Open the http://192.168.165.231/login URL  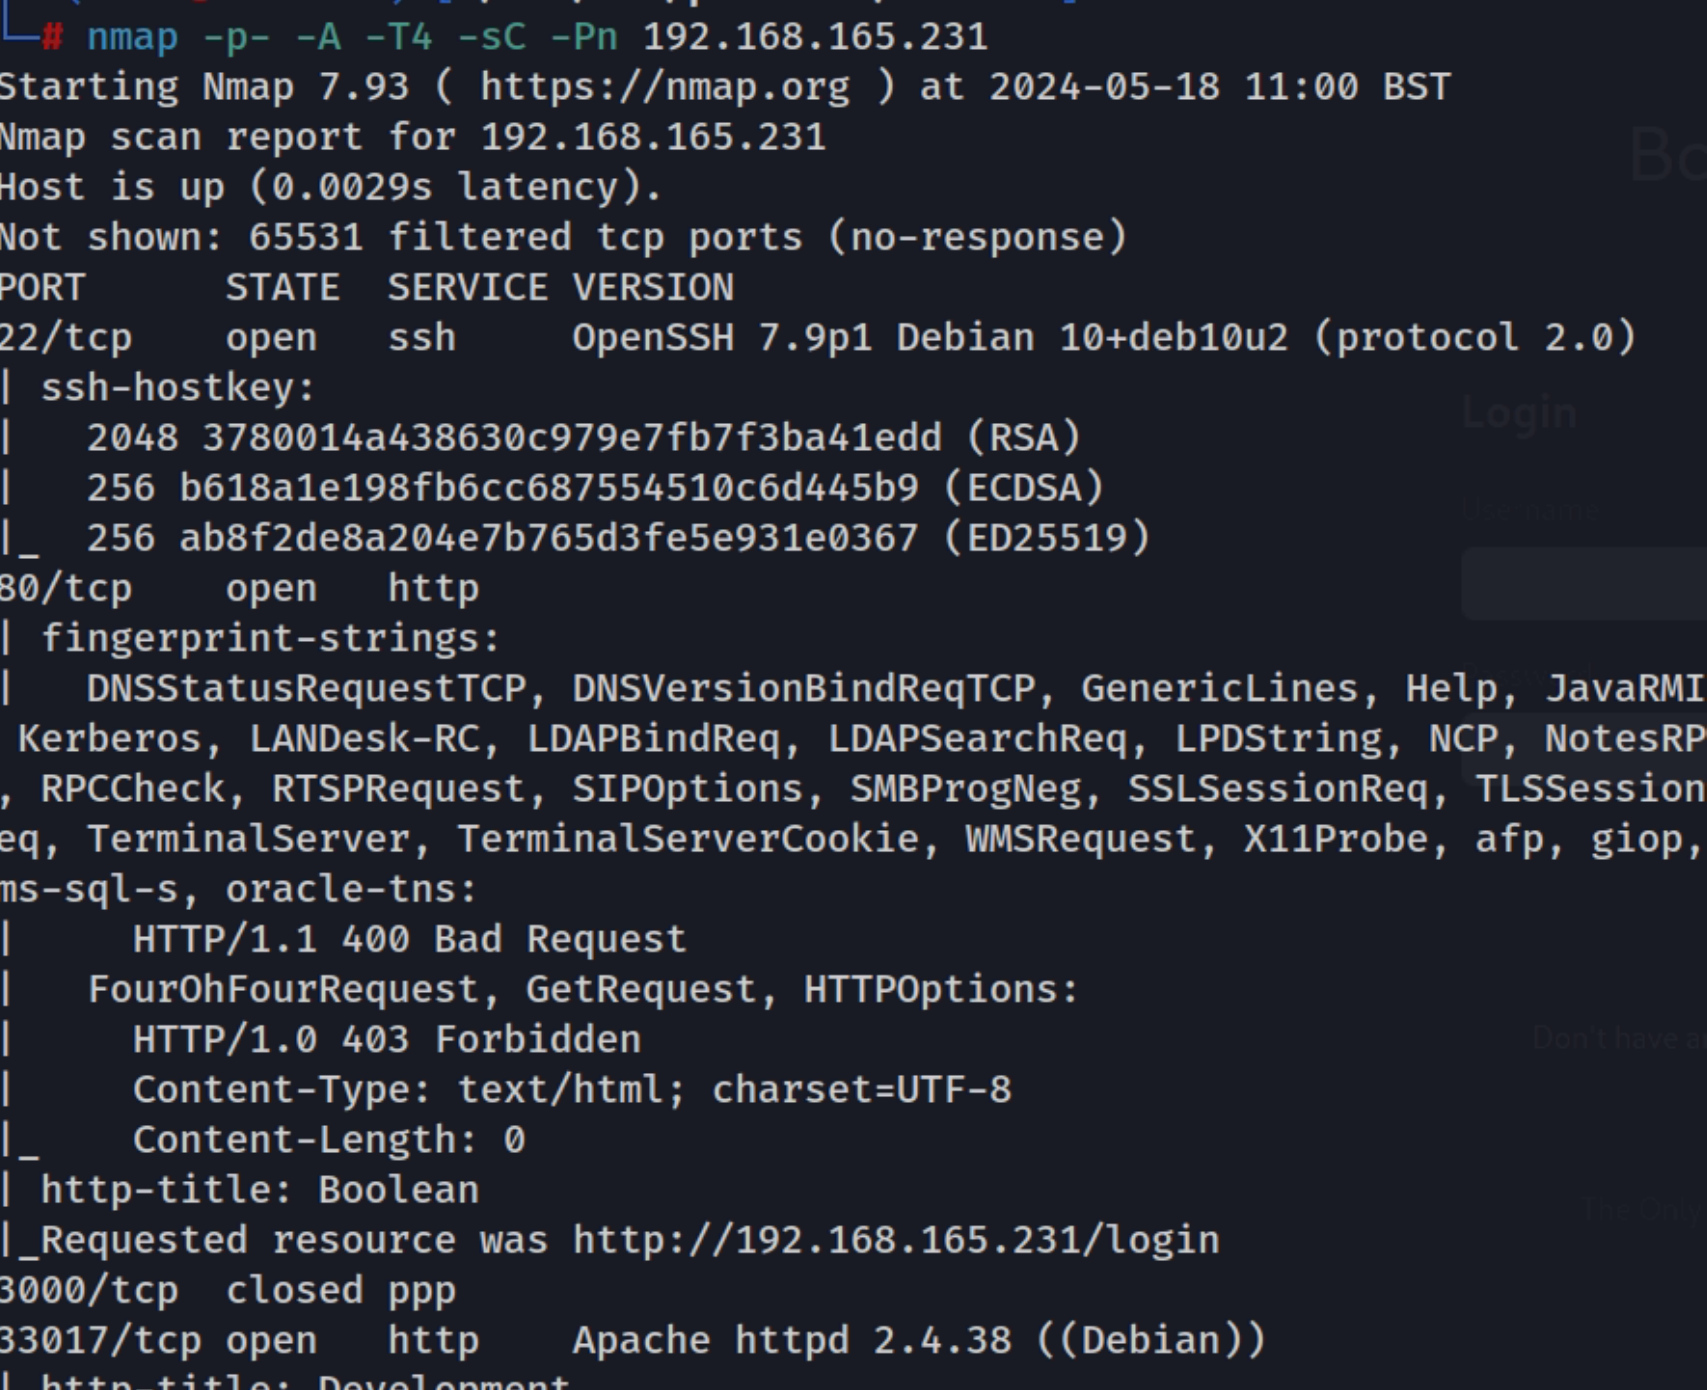click(896, 1240)
